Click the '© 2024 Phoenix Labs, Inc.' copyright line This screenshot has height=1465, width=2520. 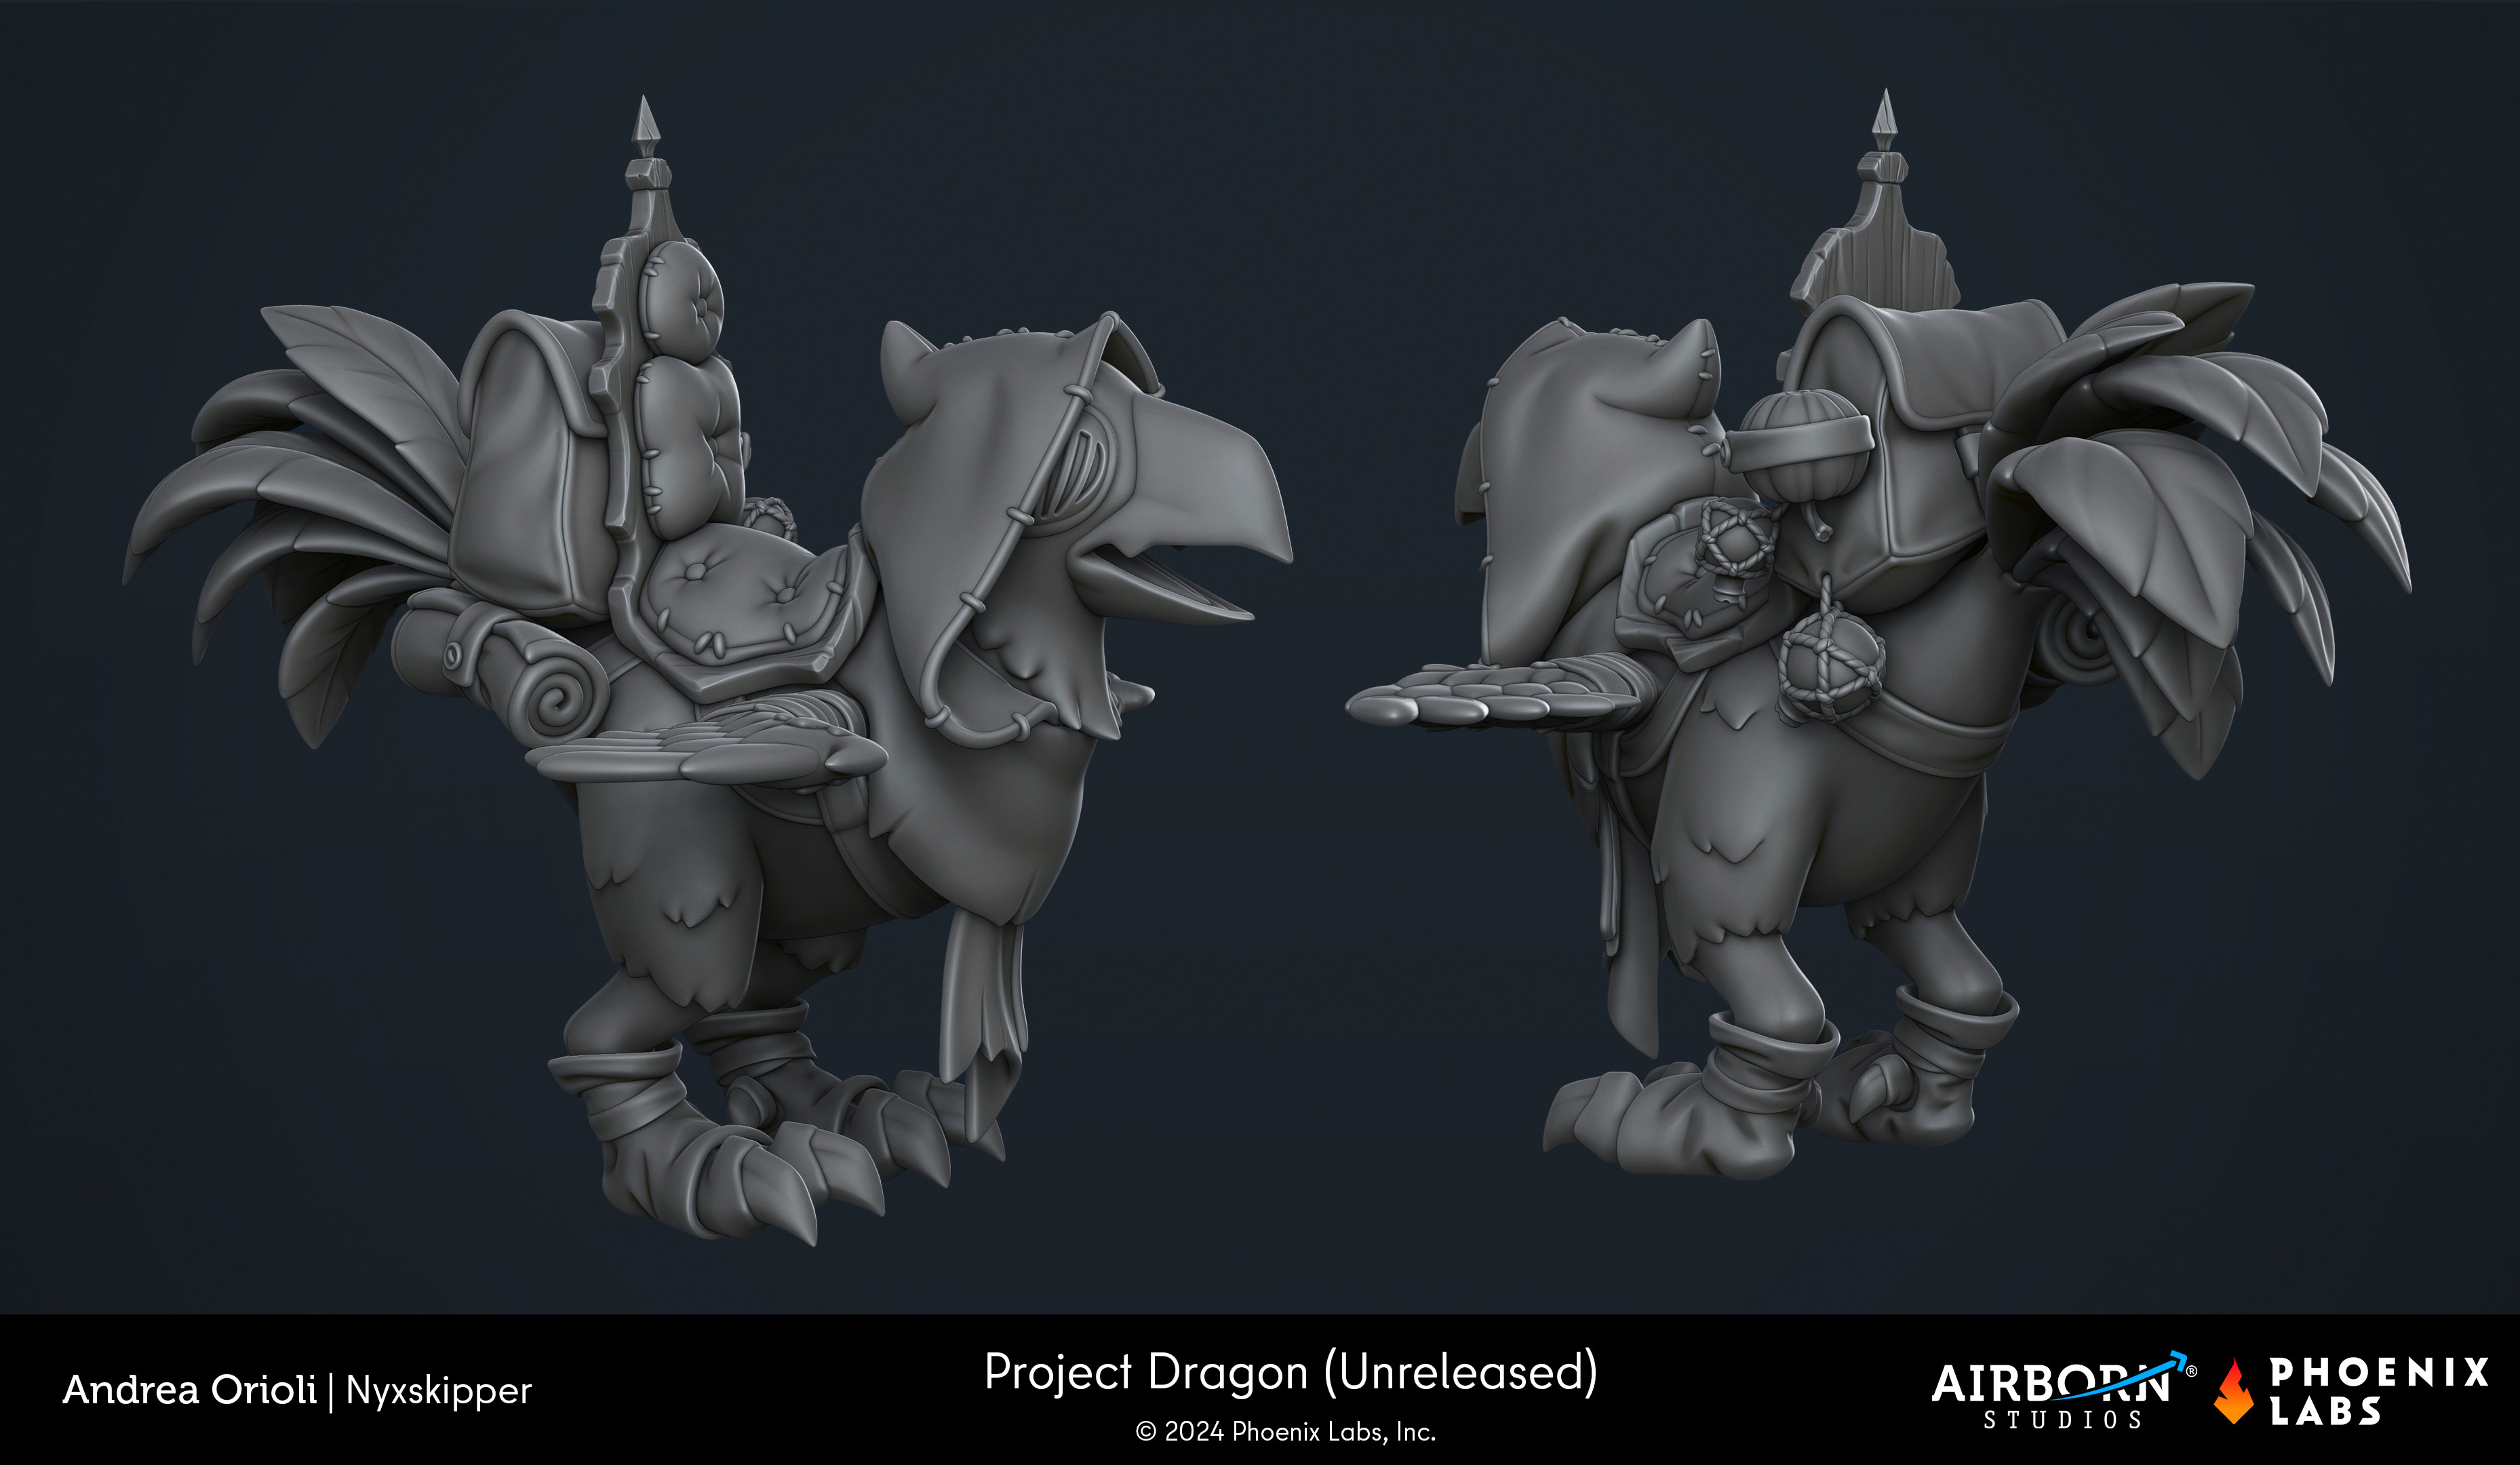click(1286, 1432)
